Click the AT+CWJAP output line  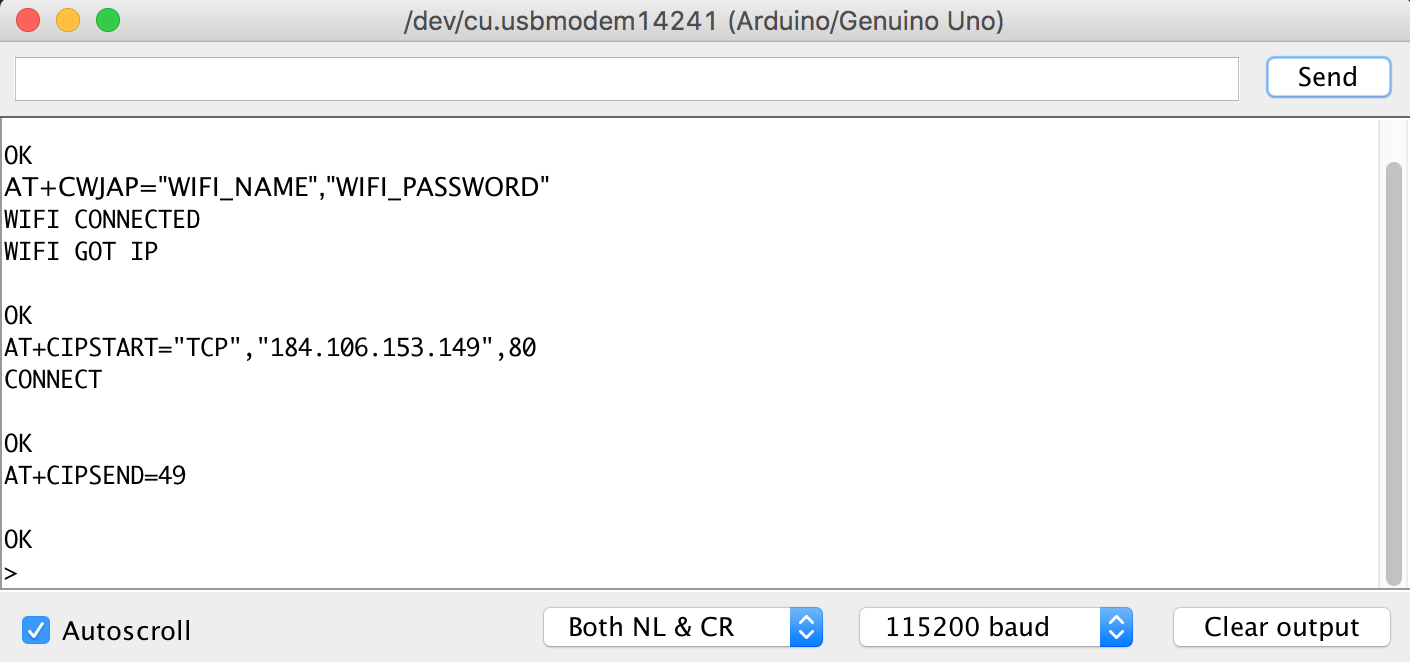coord(277,188)
